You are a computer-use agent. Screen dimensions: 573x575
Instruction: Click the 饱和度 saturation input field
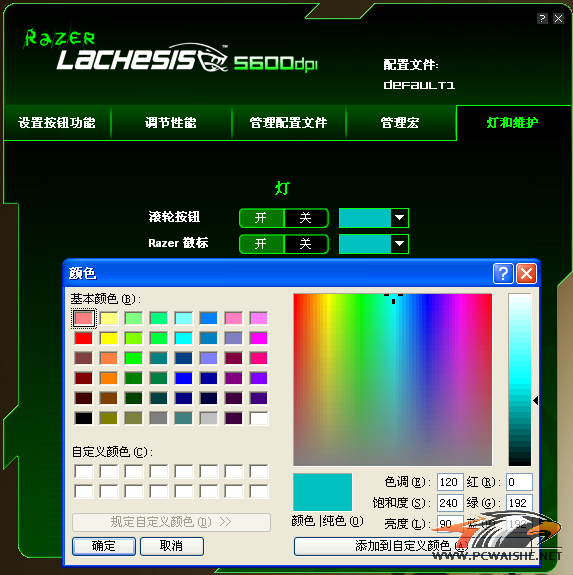[450, 503]
